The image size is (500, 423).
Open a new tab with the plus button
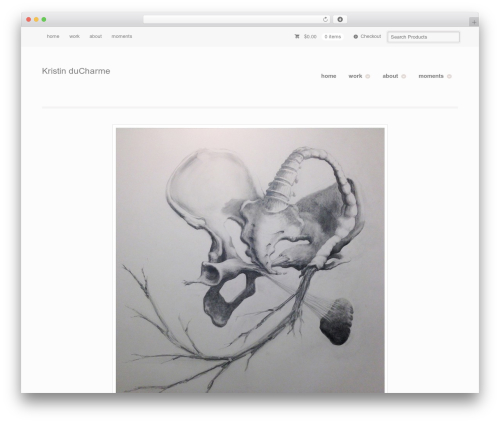(x=474, y=22)
